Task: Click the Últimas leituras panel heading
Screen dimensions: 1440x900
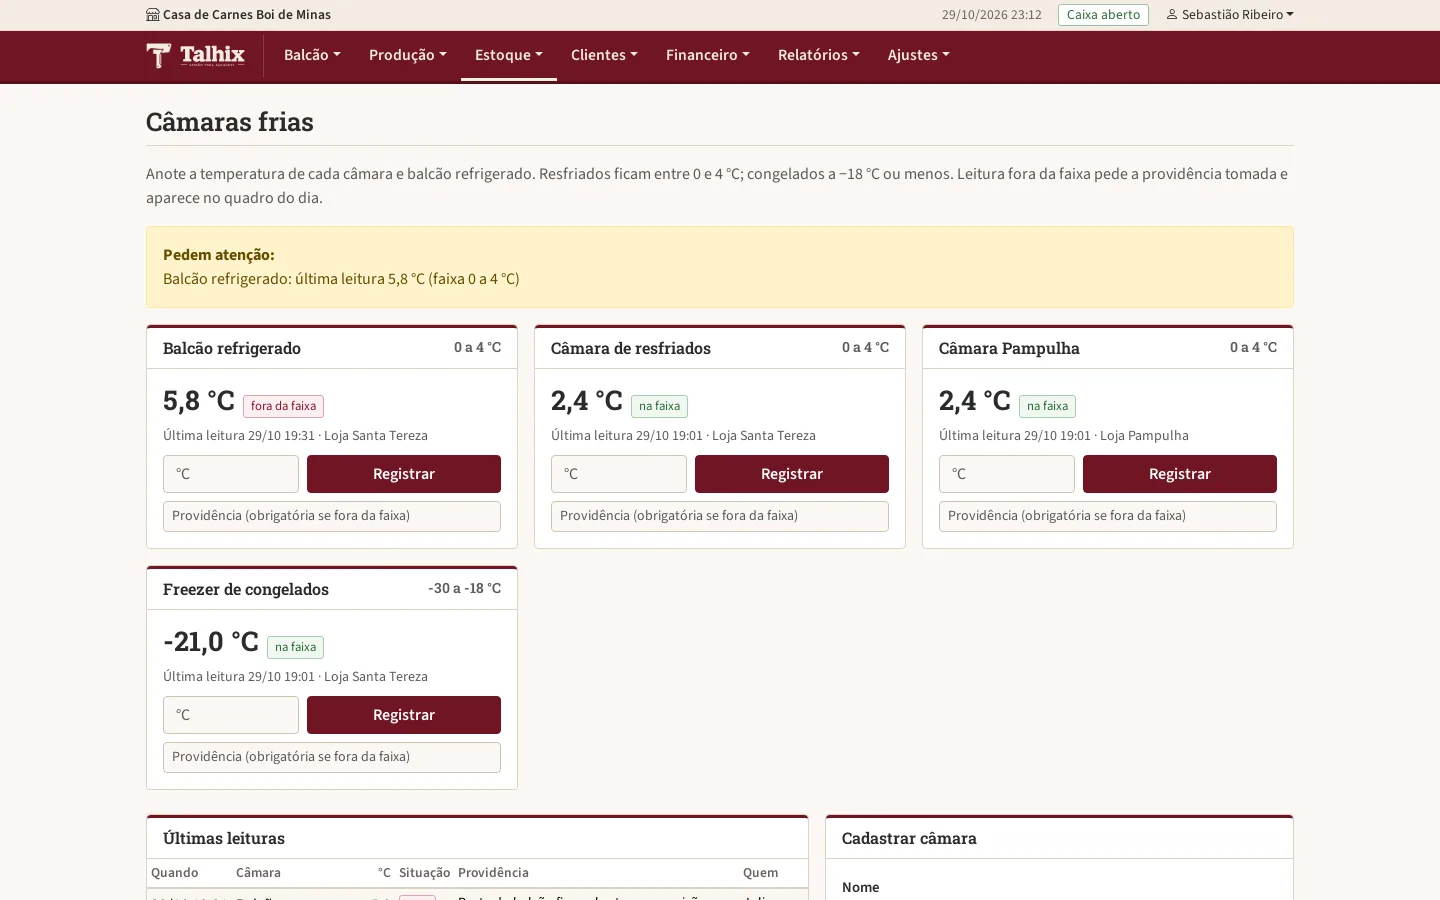Action: [224, 838]
